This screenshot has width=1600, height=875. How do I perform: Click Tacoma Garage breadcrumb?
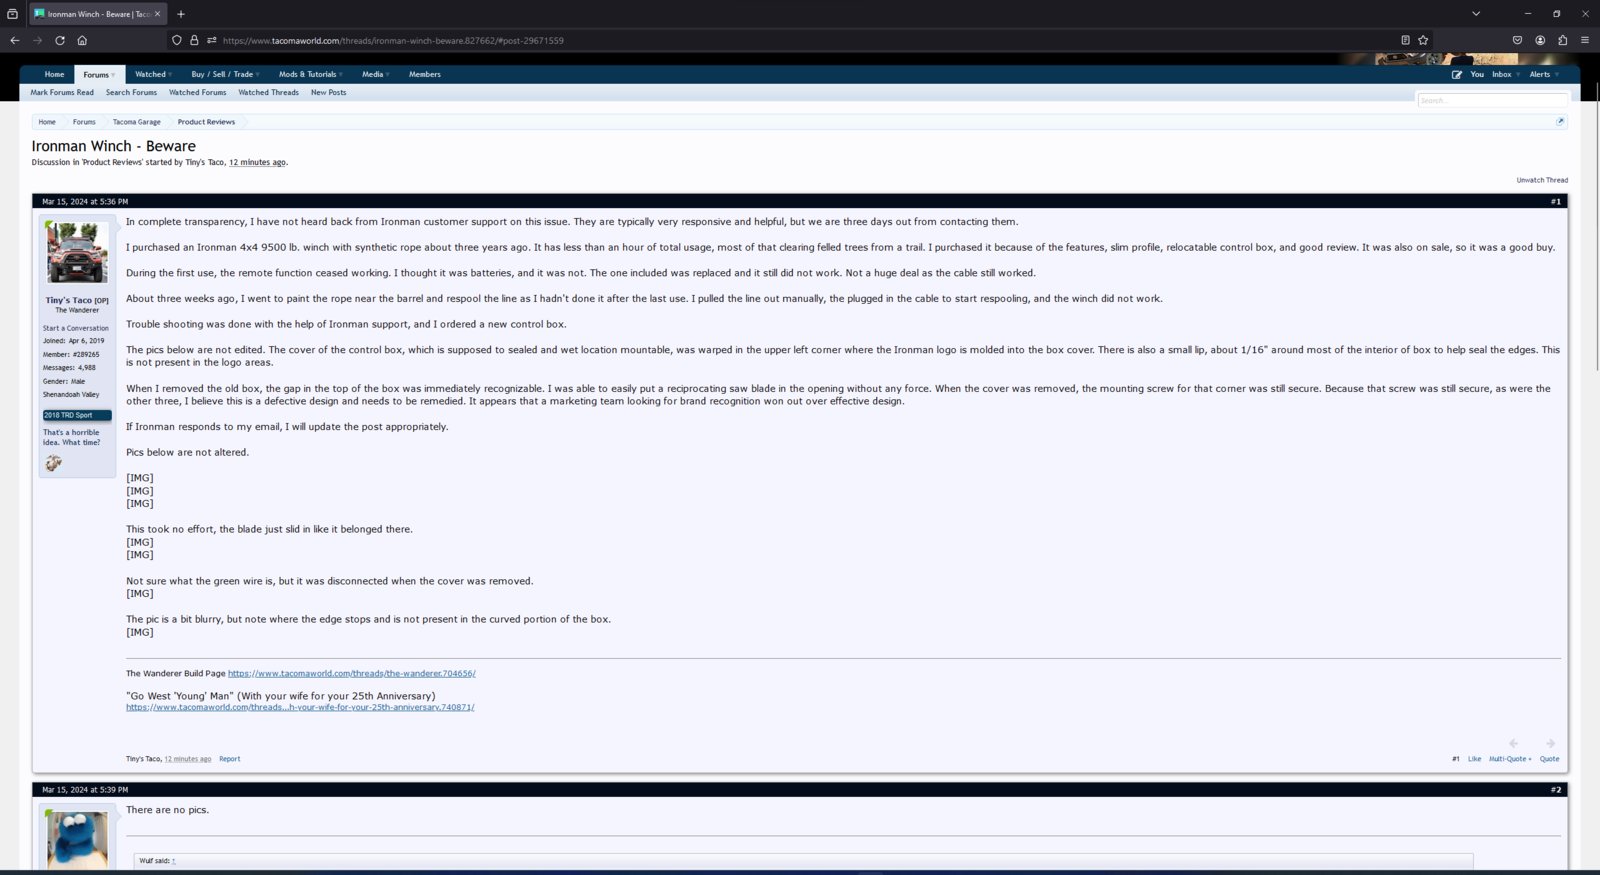click(x=136, y=122)
